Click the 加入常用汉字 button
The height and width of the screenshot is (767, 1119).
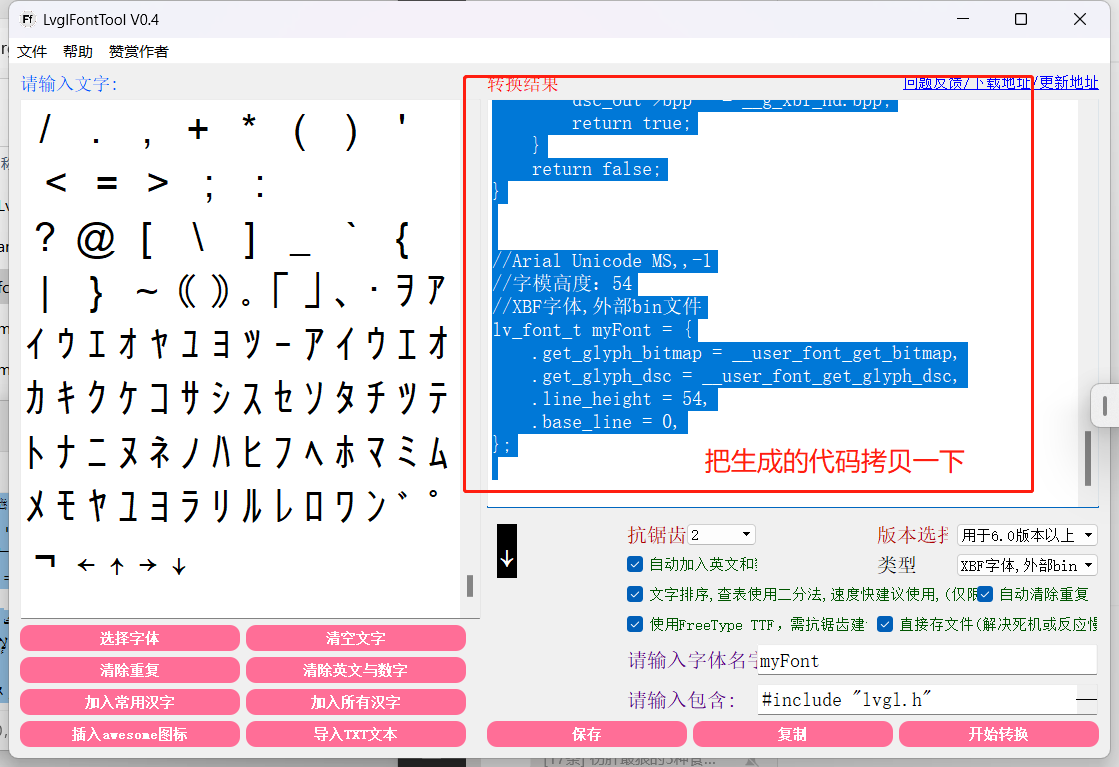click(130, 702)
